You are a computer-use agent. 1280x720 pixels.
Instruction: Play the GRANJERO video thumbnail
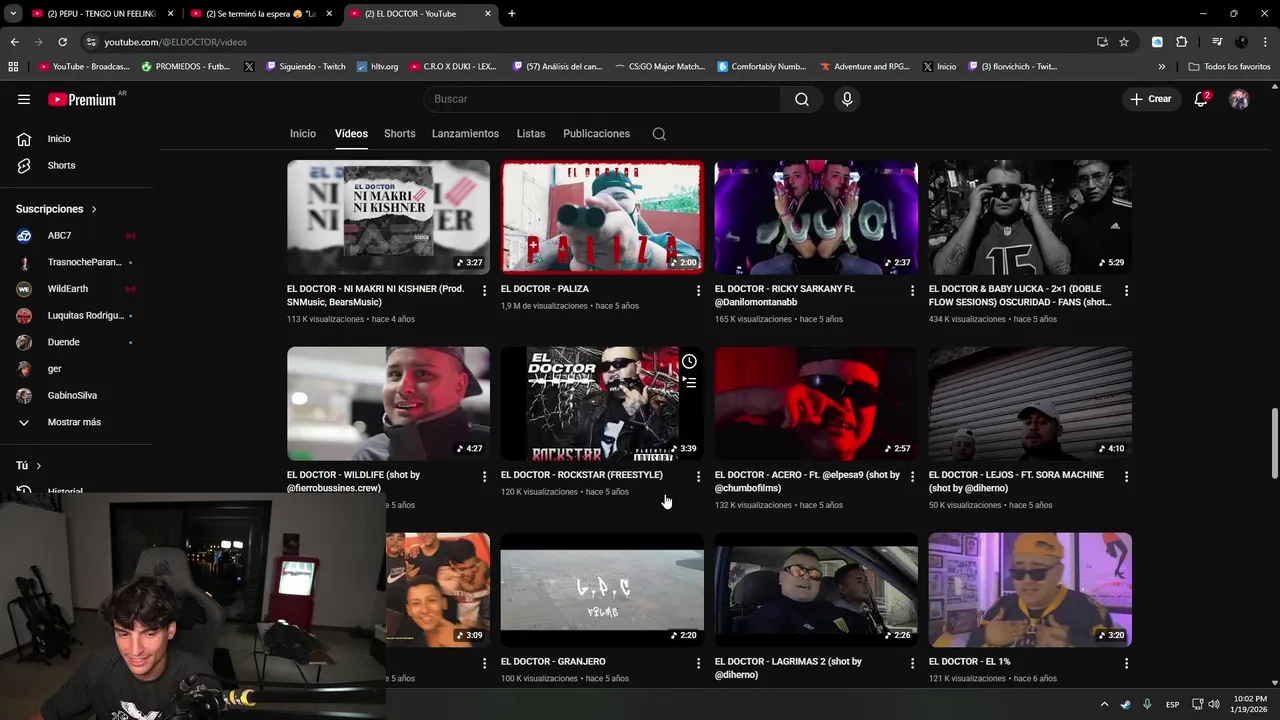click(x=602, y=590)
